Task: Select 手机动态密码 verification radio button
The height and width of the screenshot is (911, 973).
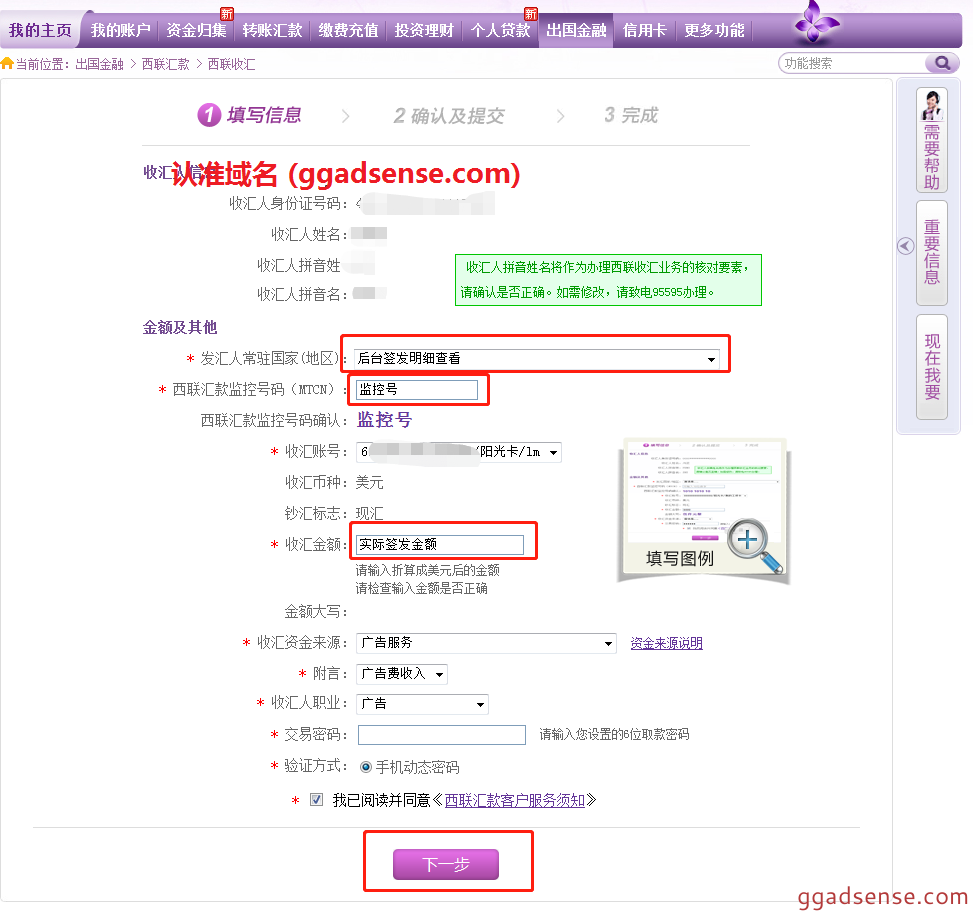Action: pyautogui.click(x=365, y=767)
